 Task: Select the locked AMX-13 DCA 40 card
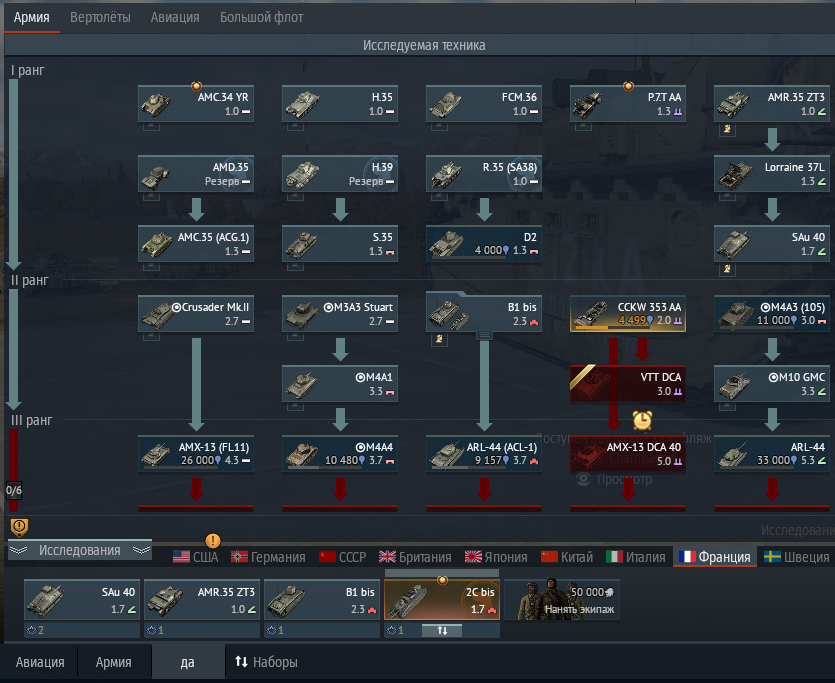(628, 454)
